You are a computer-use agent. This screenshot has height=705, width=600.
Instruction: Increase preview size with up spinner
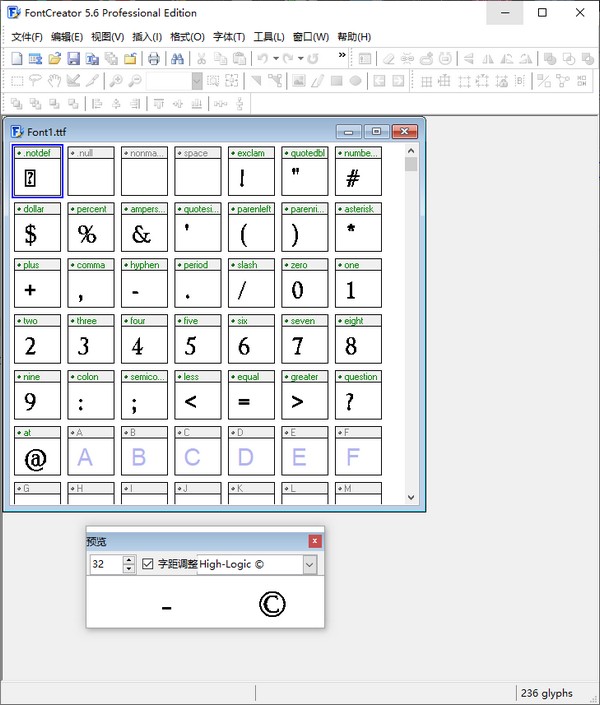pos(129,560)
